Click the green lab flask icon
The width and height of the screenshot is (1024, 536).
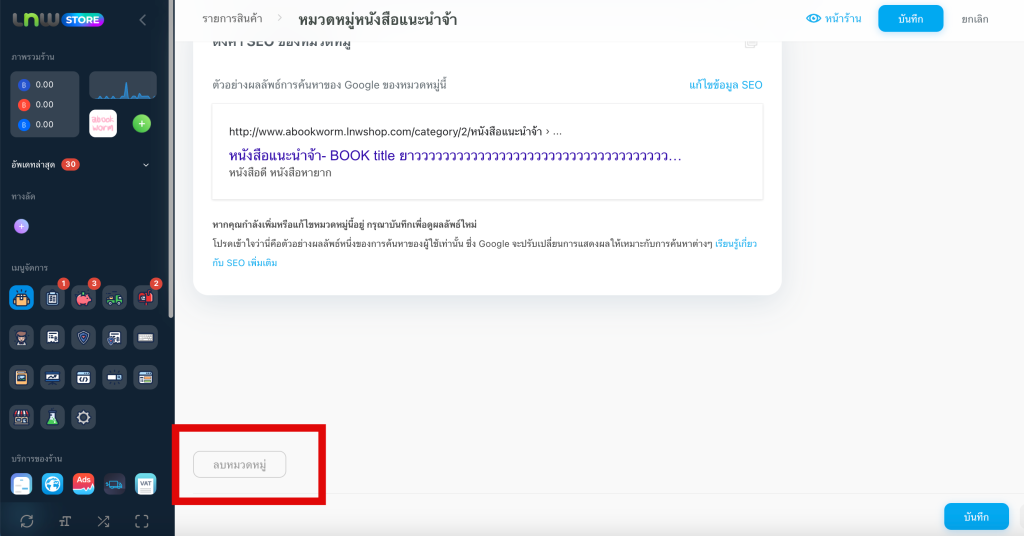click(x=53, y=417)
